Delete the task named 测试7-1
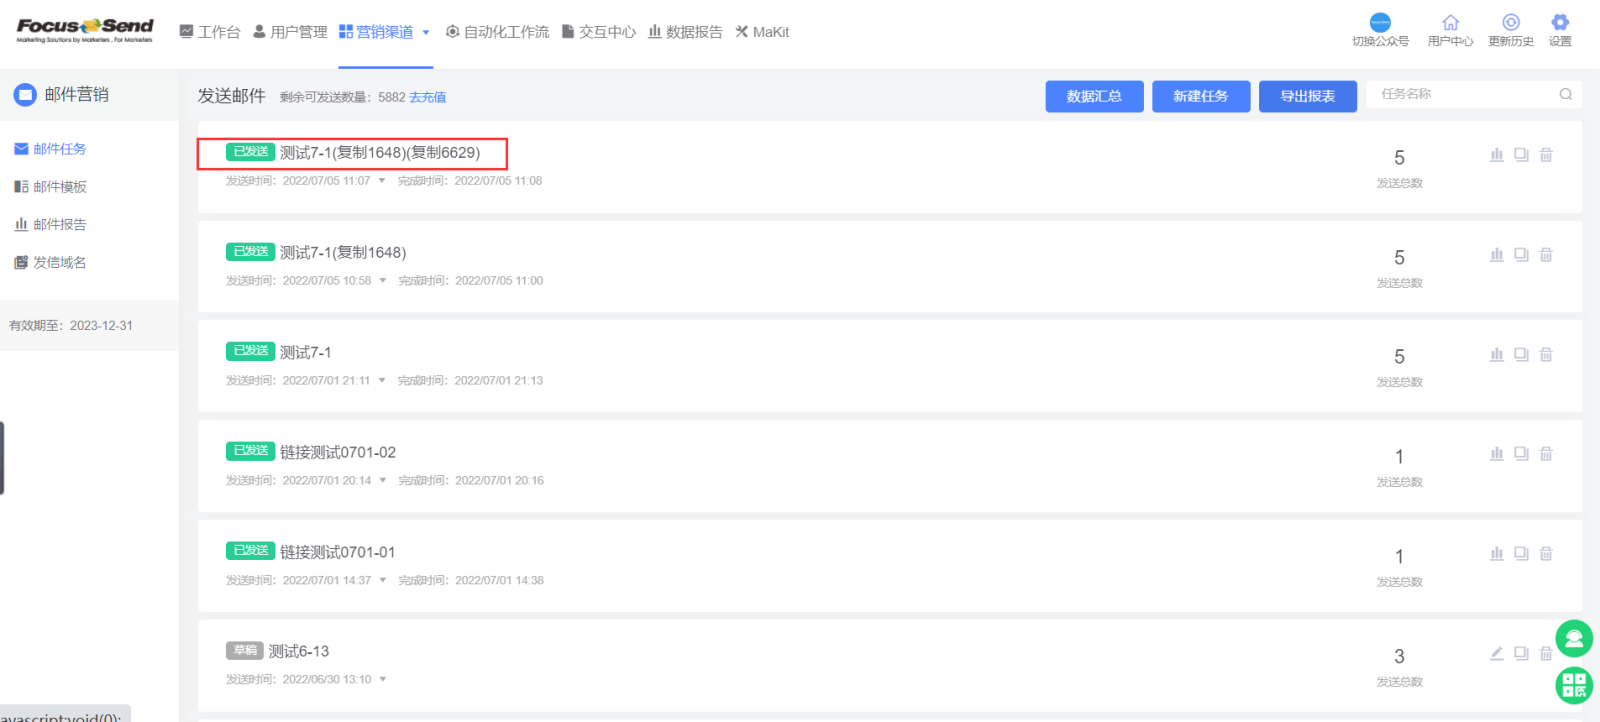Screen dimensions: 1600x722 pos(1546,354)
